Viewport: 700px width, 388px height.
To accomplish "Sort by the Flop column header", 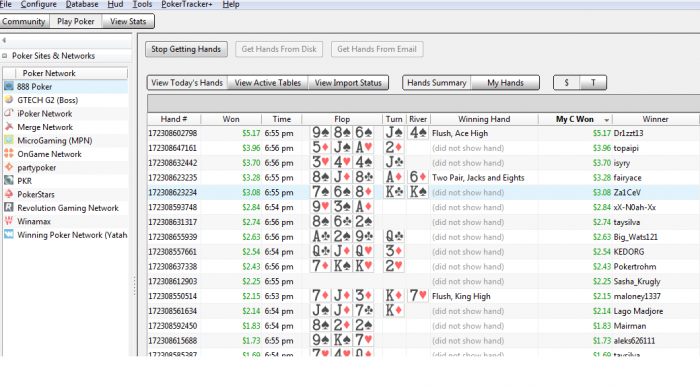I will (342, 119).
